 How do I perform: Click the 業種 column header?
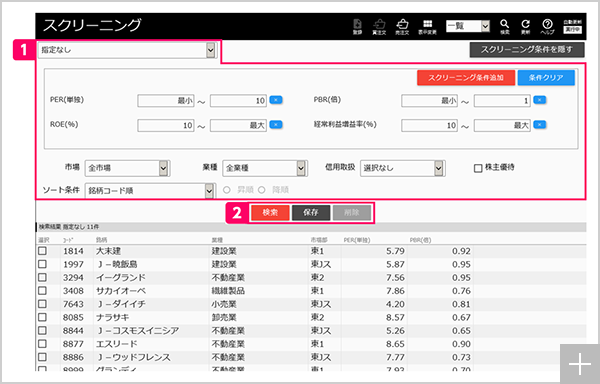pos(217,240)
